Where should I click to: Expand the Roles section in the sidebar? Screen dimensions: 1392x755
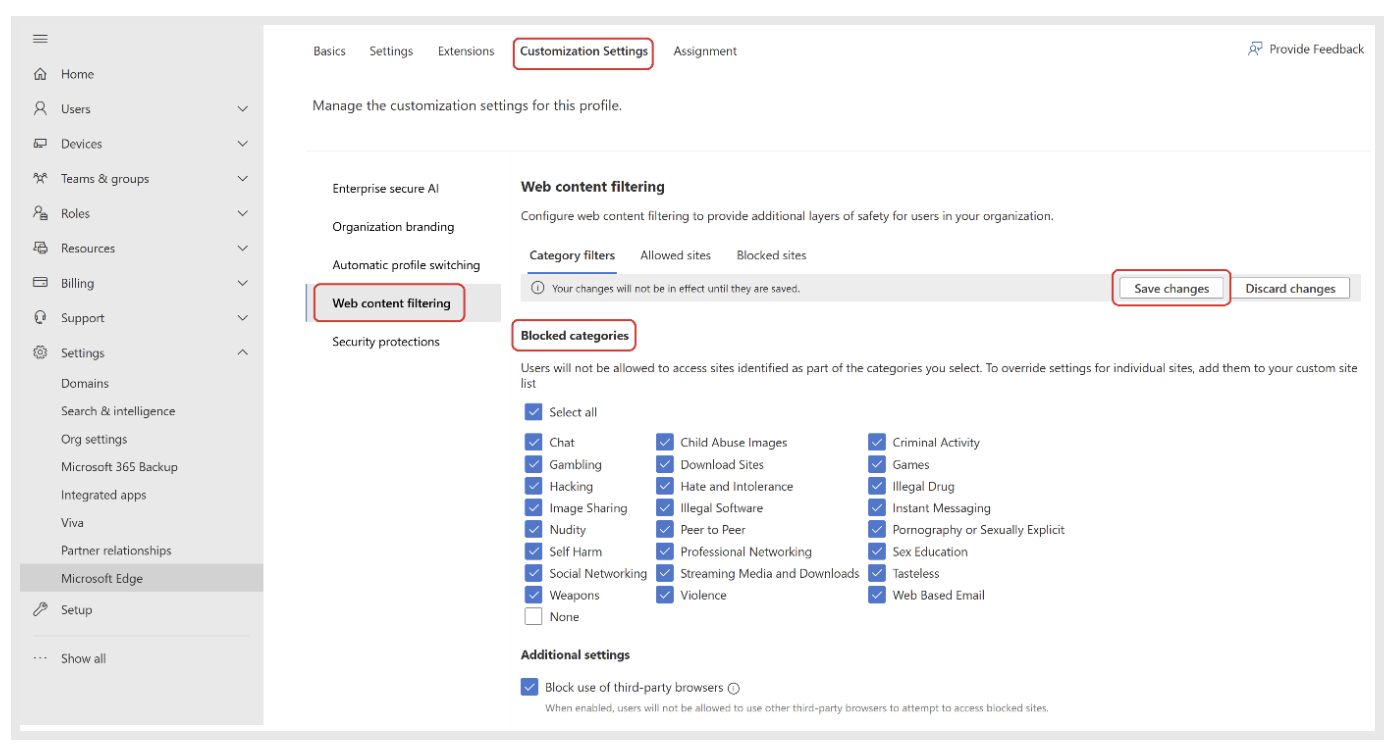click(x=241, y=213)
